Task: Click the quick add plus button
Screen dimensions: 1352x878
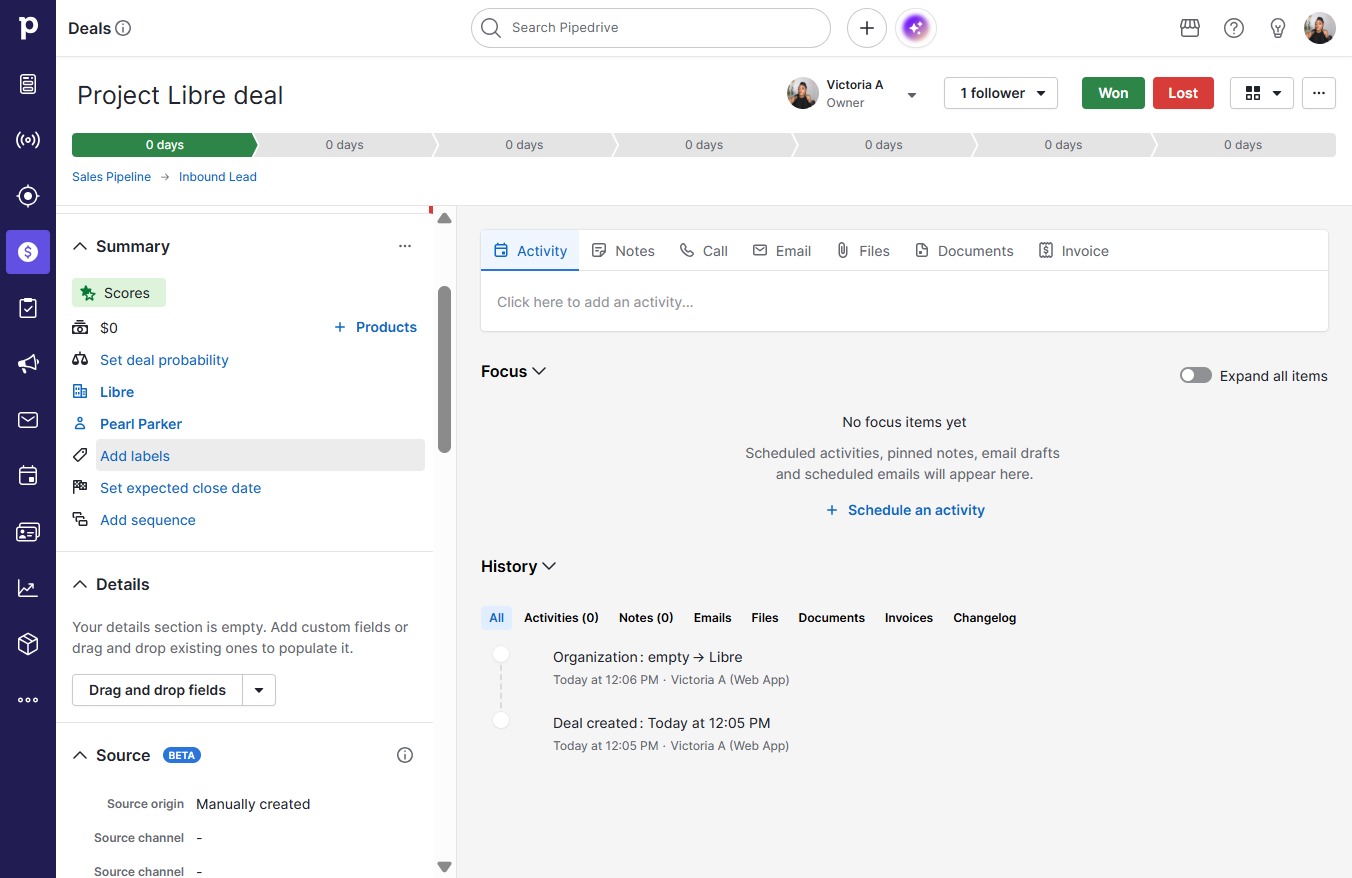Action: pos(867,28)
